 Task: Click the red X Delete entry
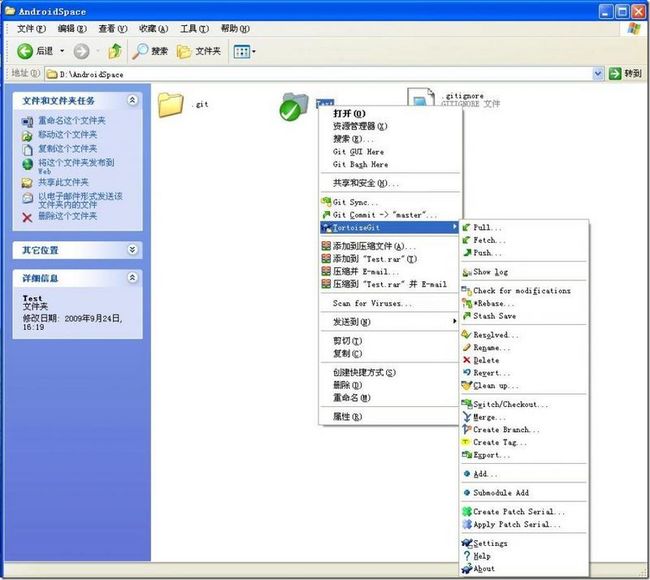click(524, 360)
